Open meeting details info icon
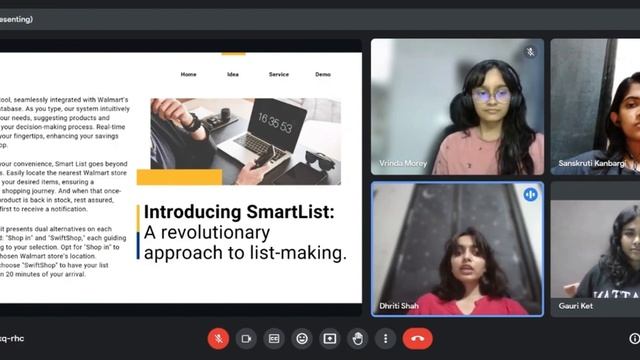Image resolution: width=640 pixels, height=360 pixels. [634, 338]
